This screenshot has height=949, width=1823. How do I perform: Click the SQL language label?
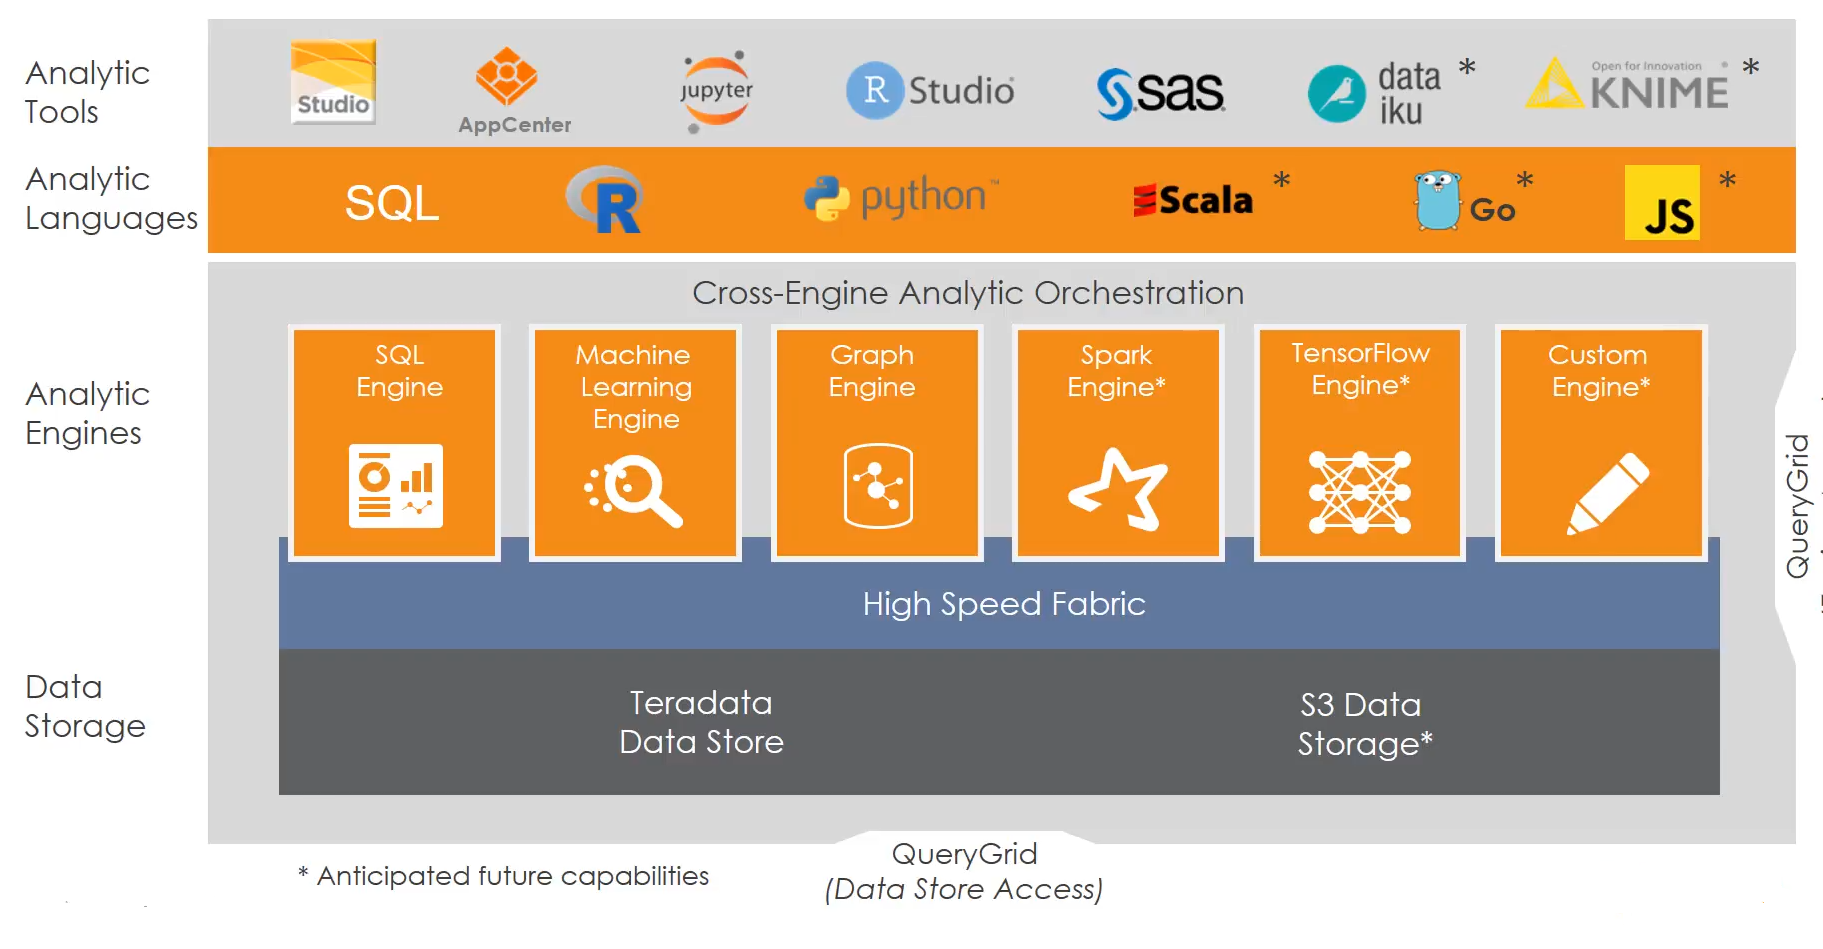pos(392,203)
